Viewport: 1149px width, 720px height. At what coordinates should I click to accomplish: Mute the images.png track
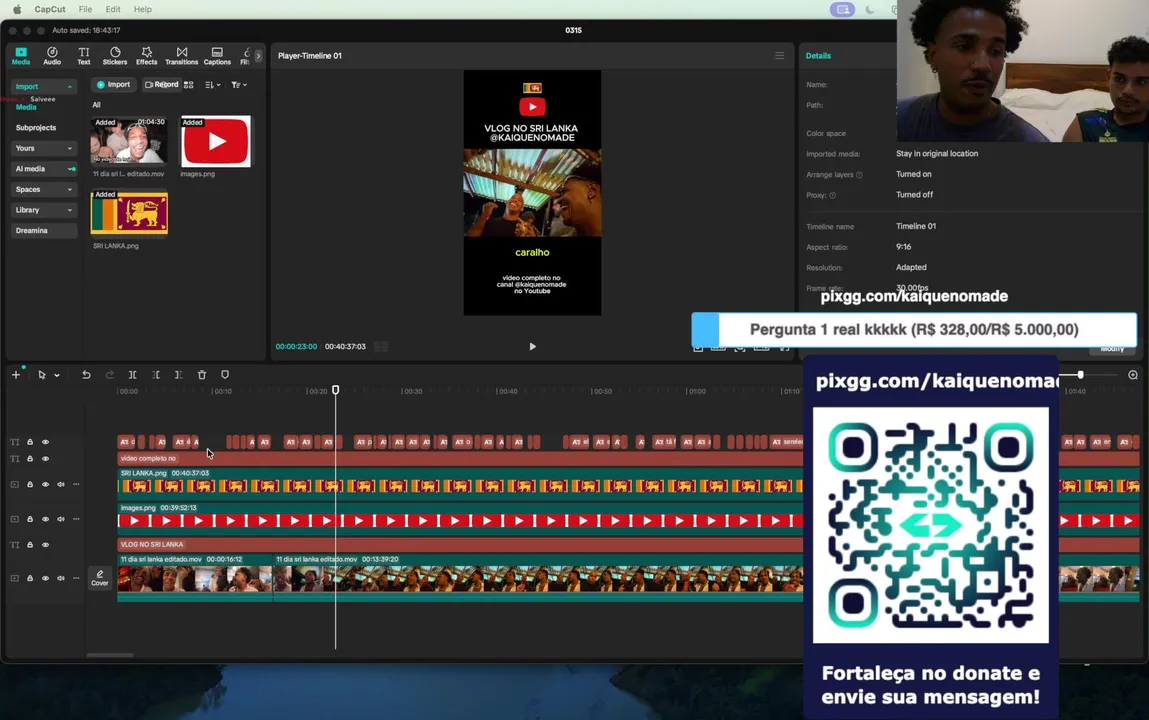click(61, 519)
